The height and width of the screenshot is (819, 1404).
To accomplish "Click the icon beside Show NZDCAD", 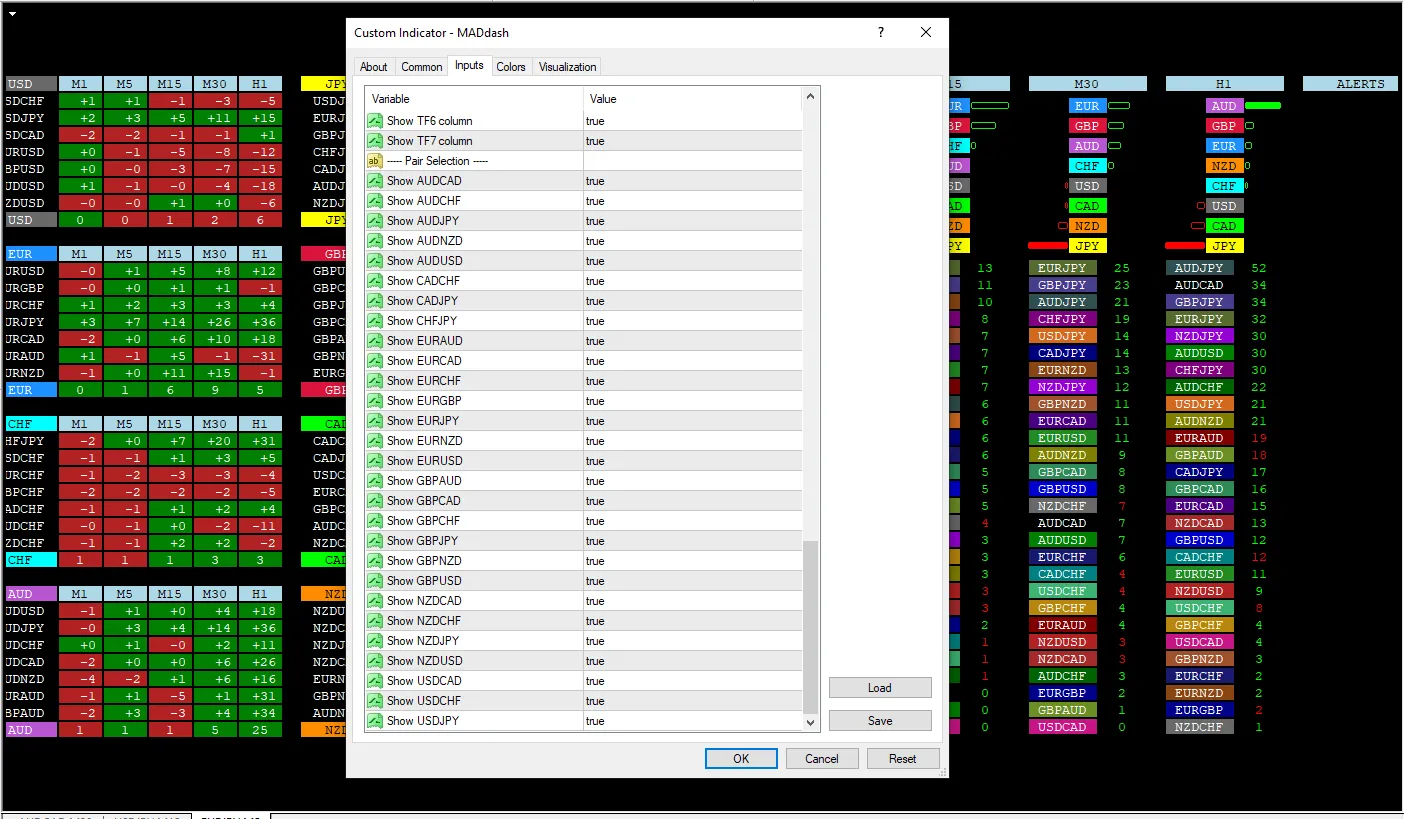I will [x=375, y=601].
